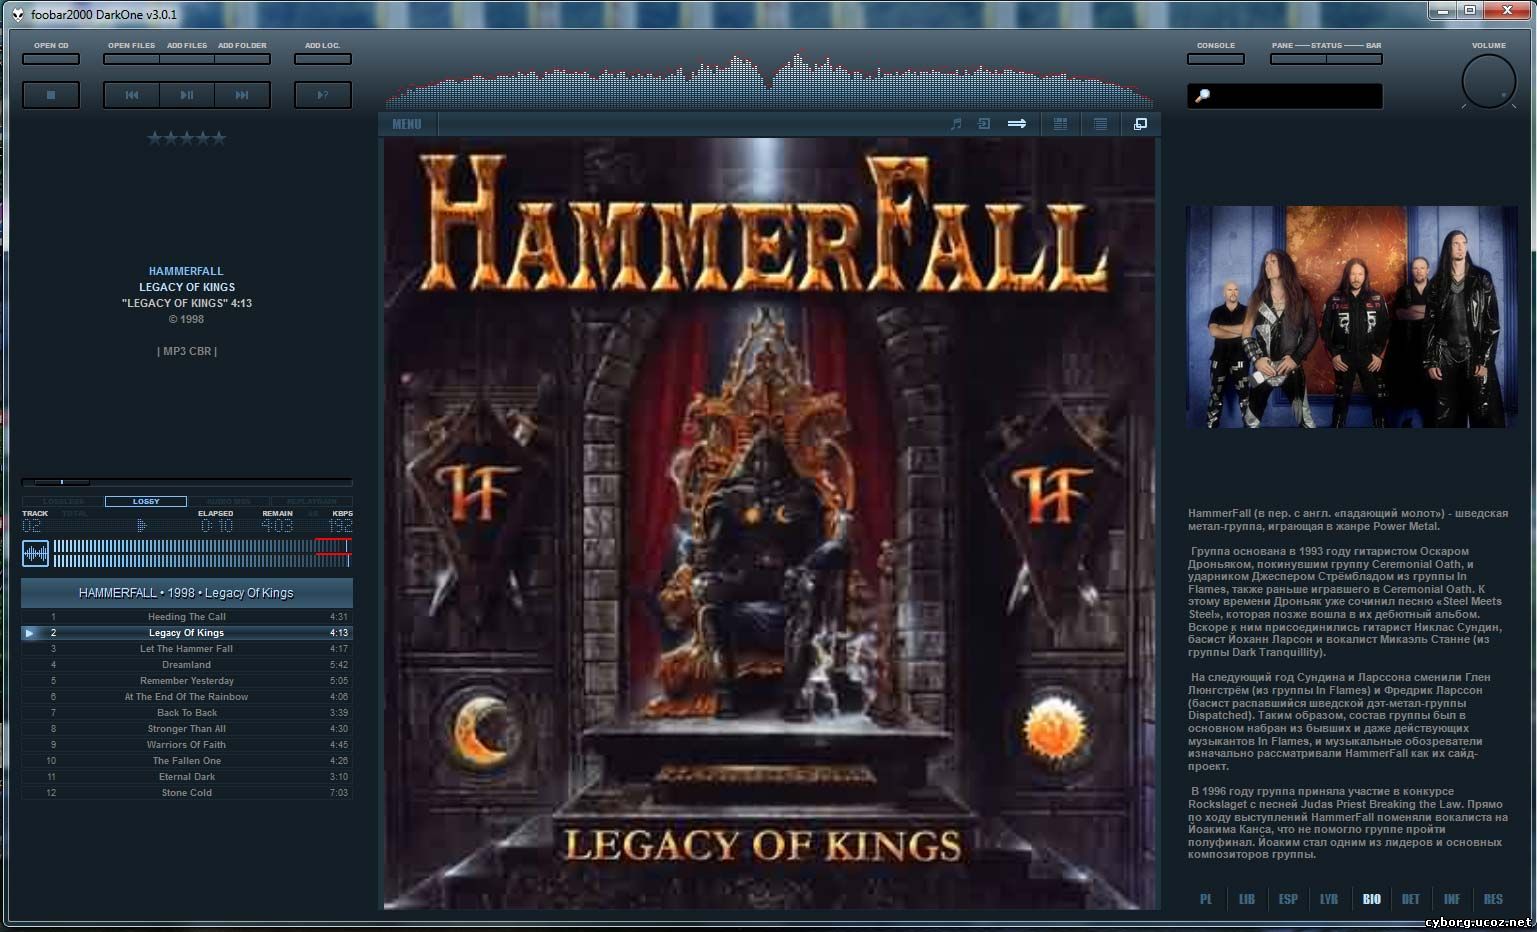1537x932 pixels.
Task: Select track Heeding The Call
Action: coord(187,617)
